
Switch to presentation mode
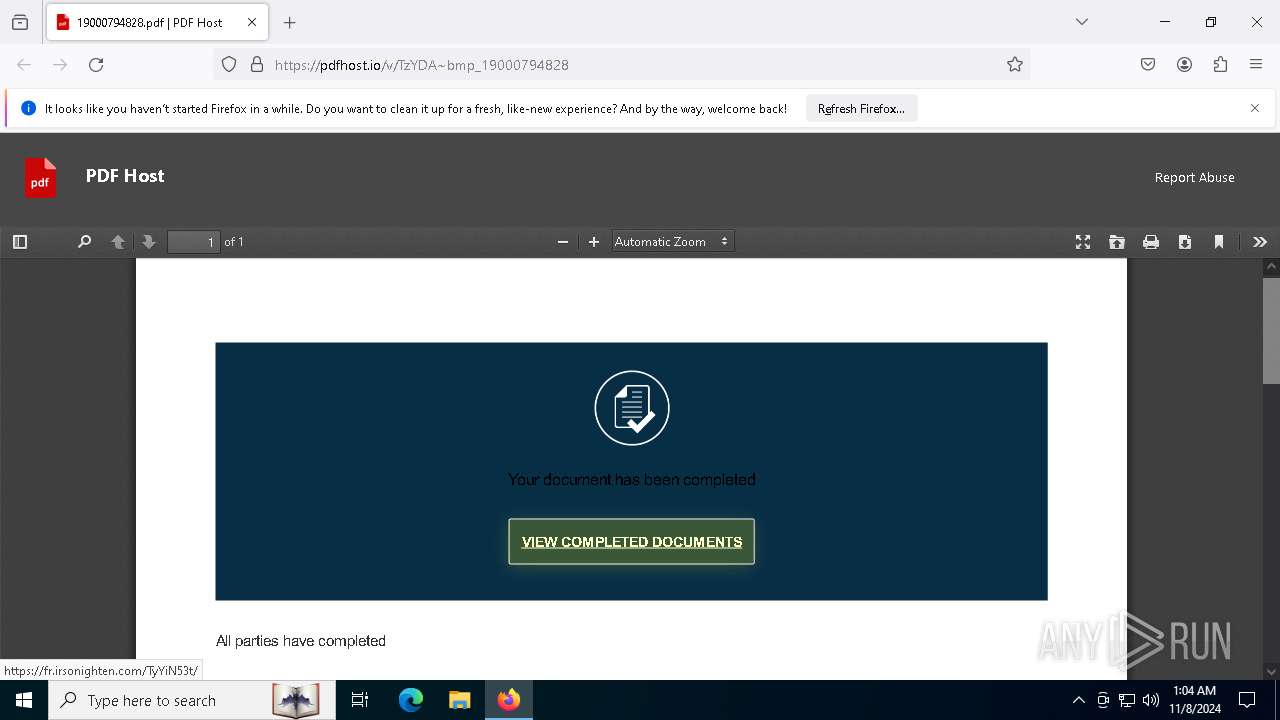1083,242
